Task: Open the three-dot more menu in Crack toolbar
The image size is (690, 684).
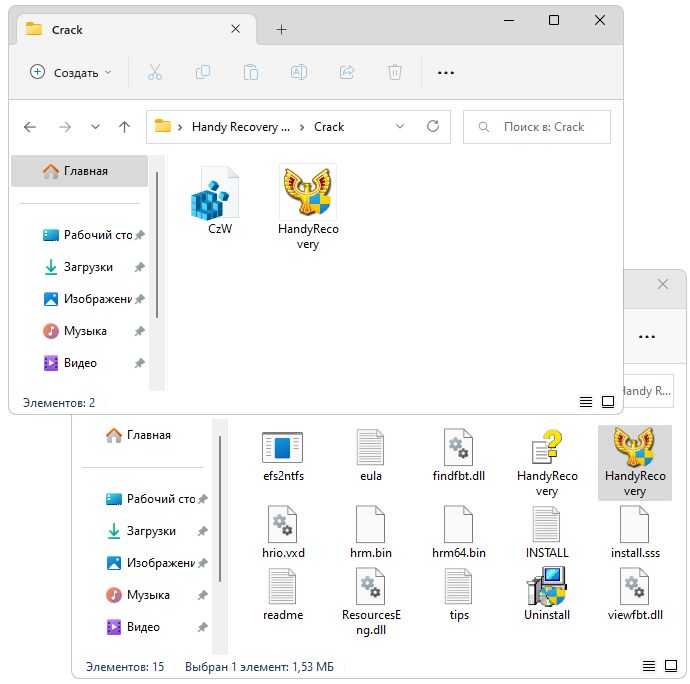Action: point(446,73)
